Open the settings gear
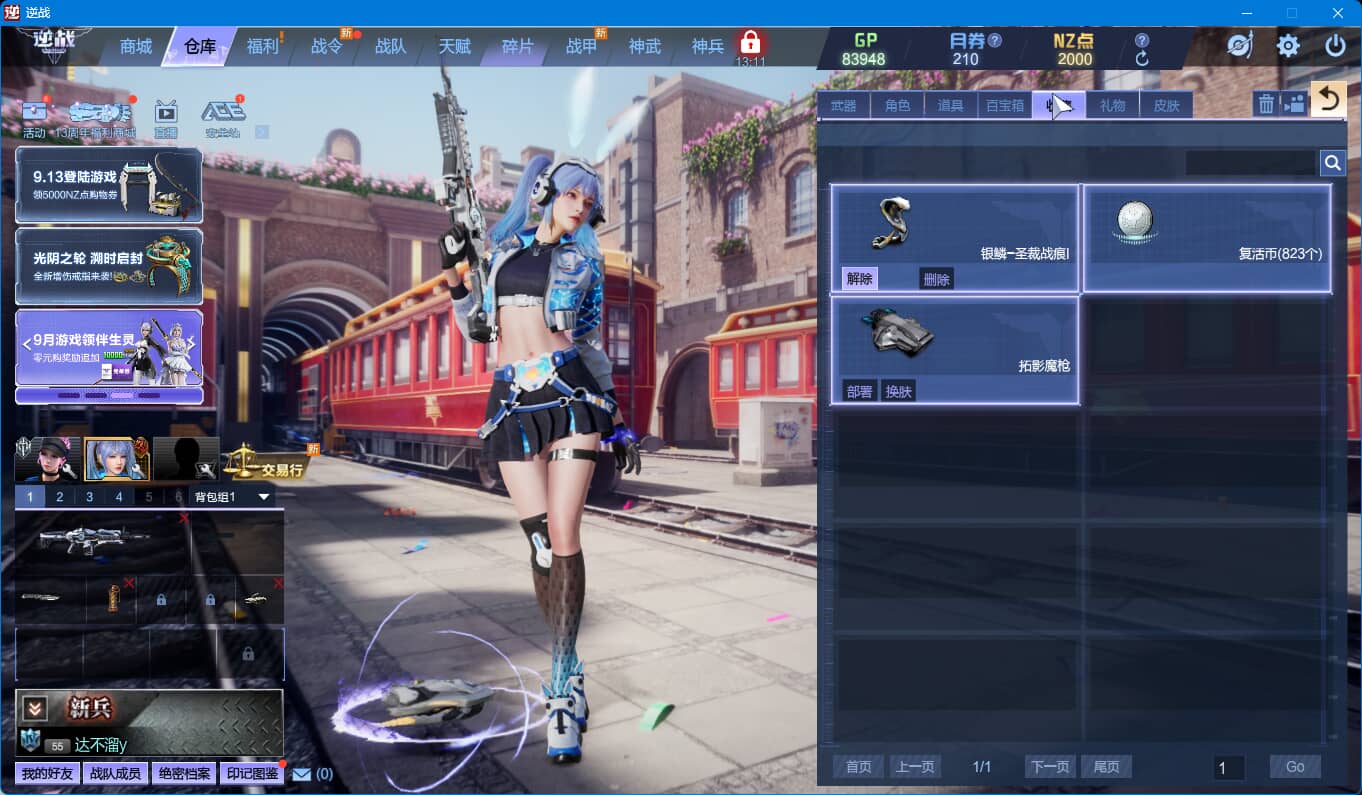The image size is (1362, 795). [x=1288, y=45]
